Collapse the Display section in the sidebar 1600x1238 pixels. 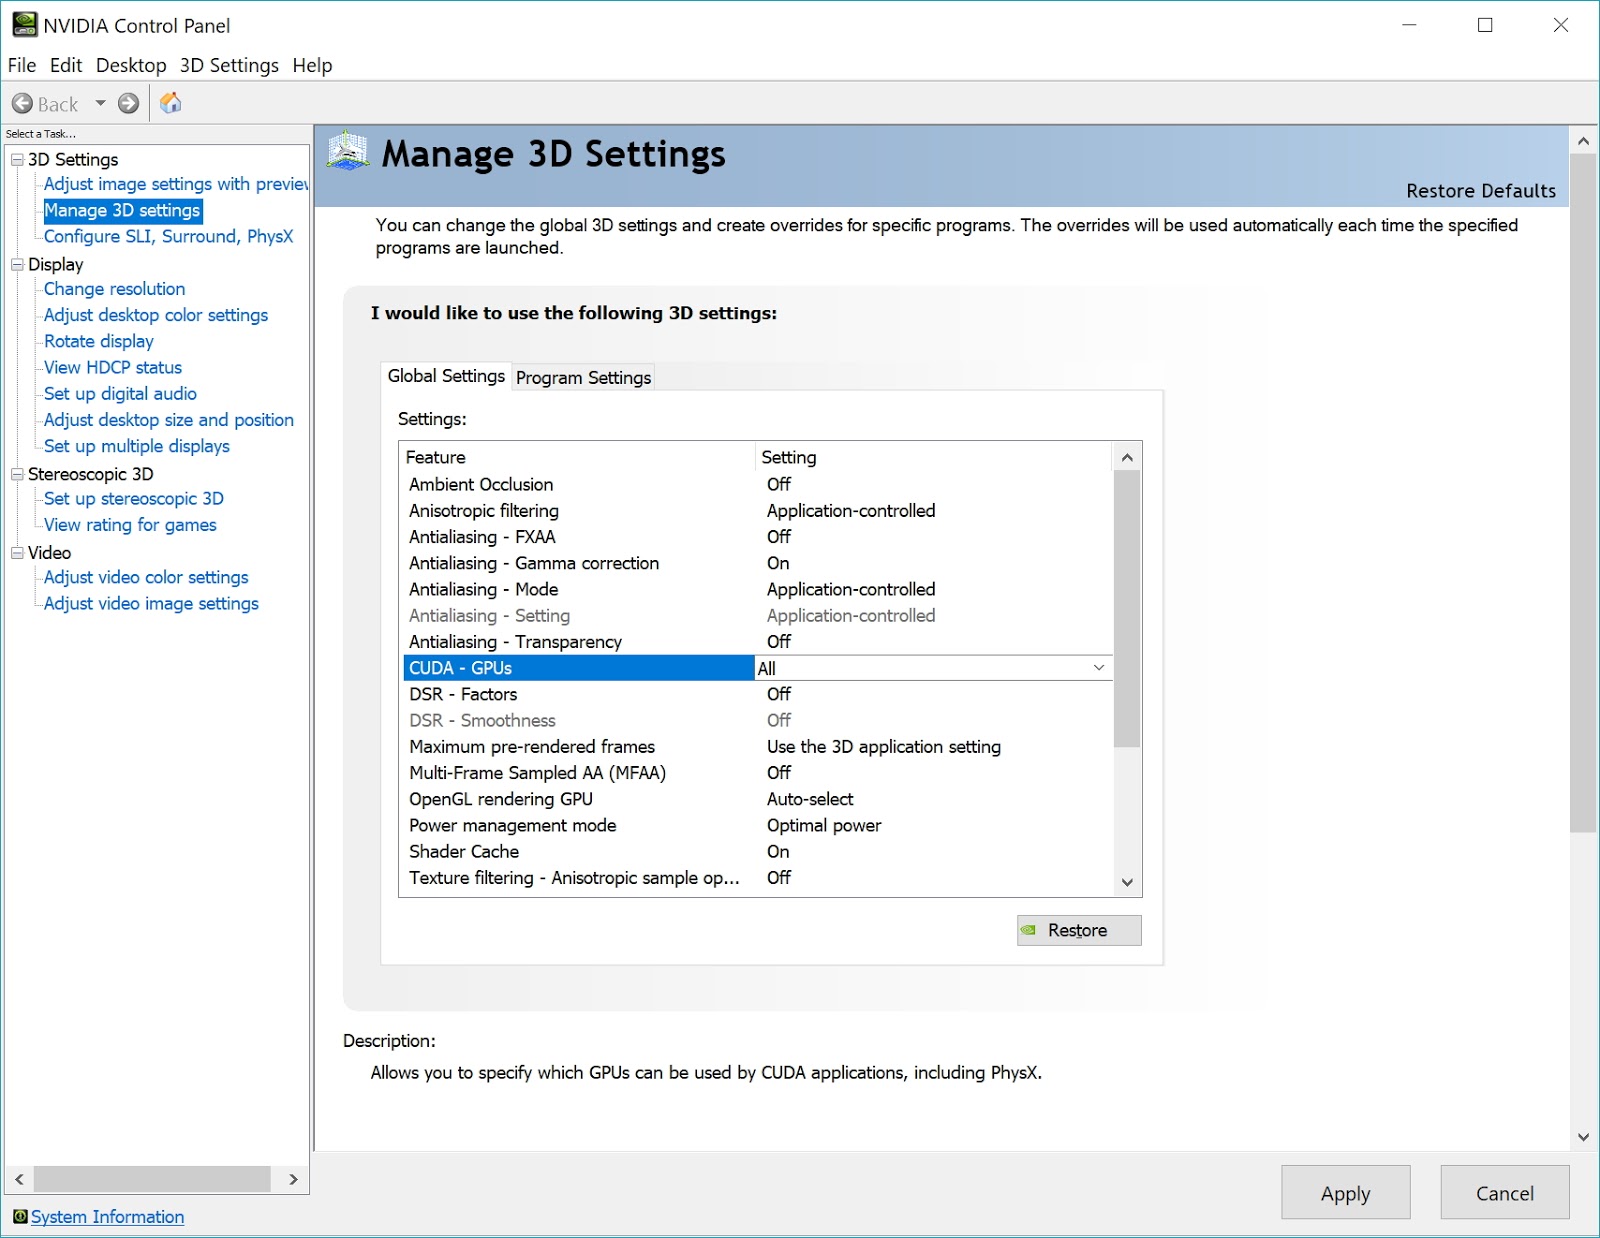tap(17, 264)
